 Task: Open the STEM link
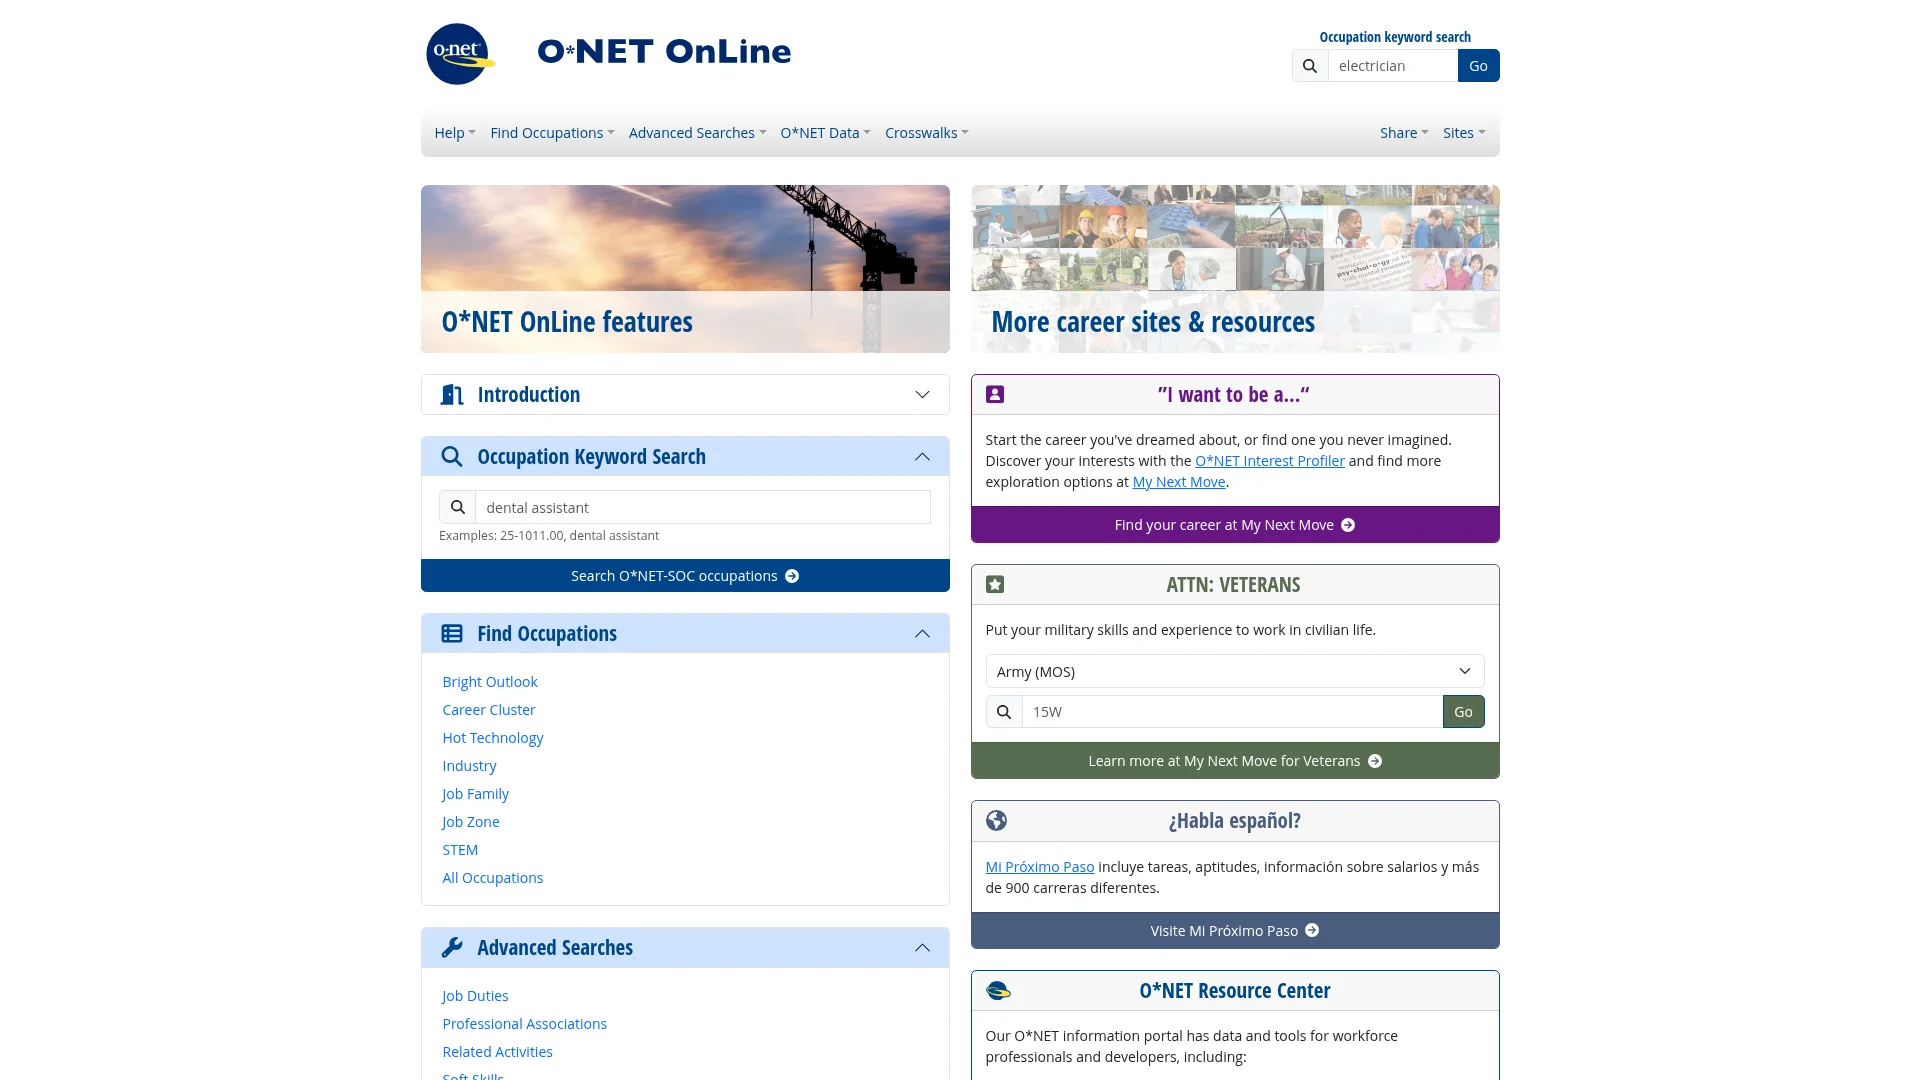[x=460, y=850]
